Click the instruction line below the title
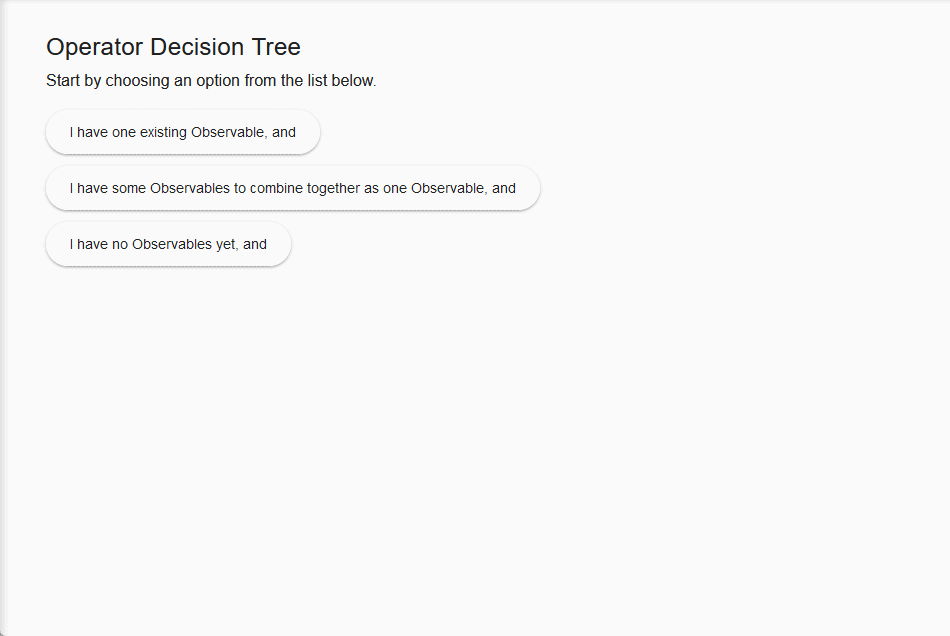This screenshot has width=950, height=636. click(211, 81)
